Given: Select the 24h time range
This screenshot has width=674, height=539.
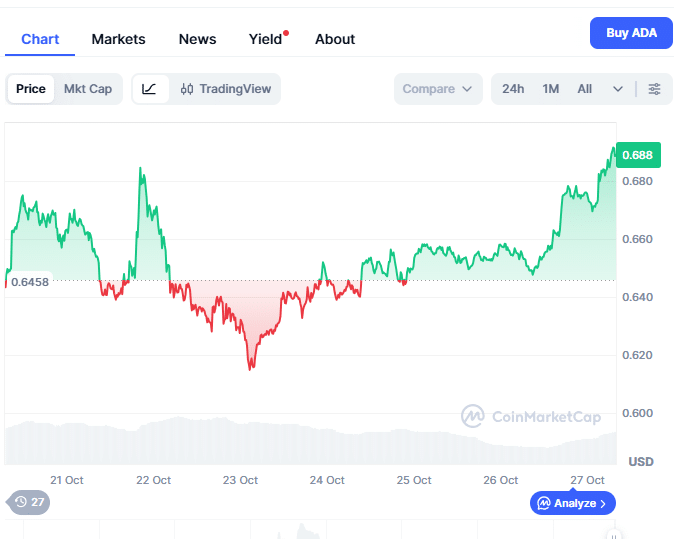Looking at the screenshot, I should (513, 89).
